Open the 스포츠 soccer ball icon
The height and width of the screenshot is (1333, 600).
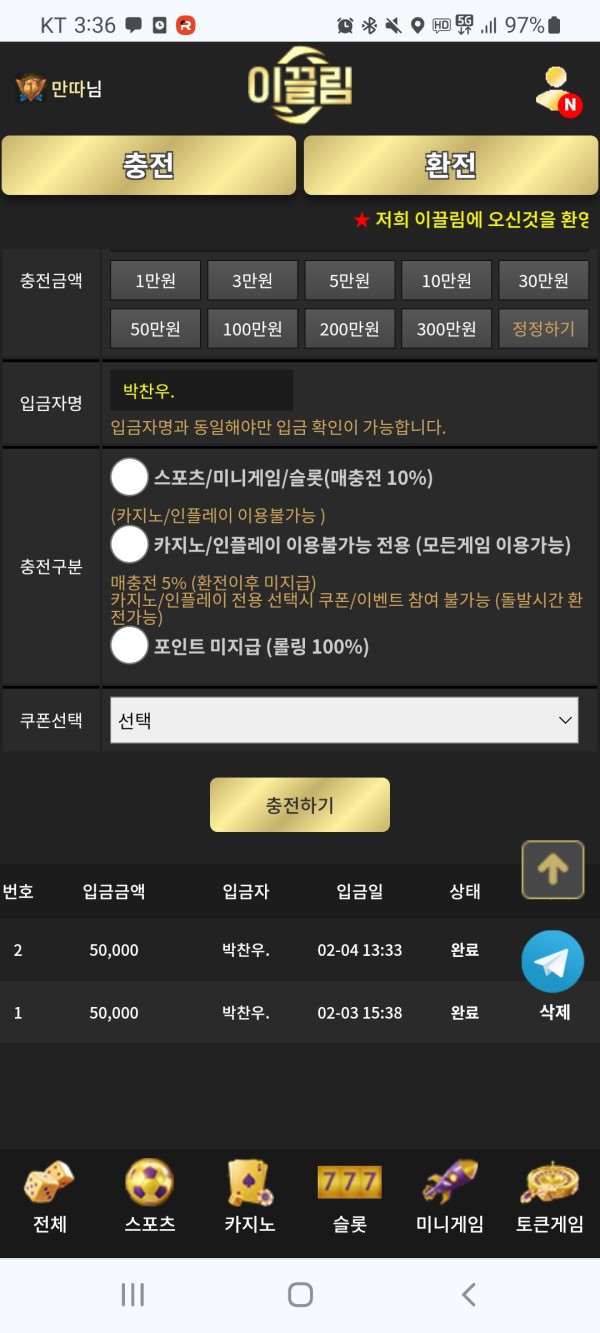coord(150,1183)
